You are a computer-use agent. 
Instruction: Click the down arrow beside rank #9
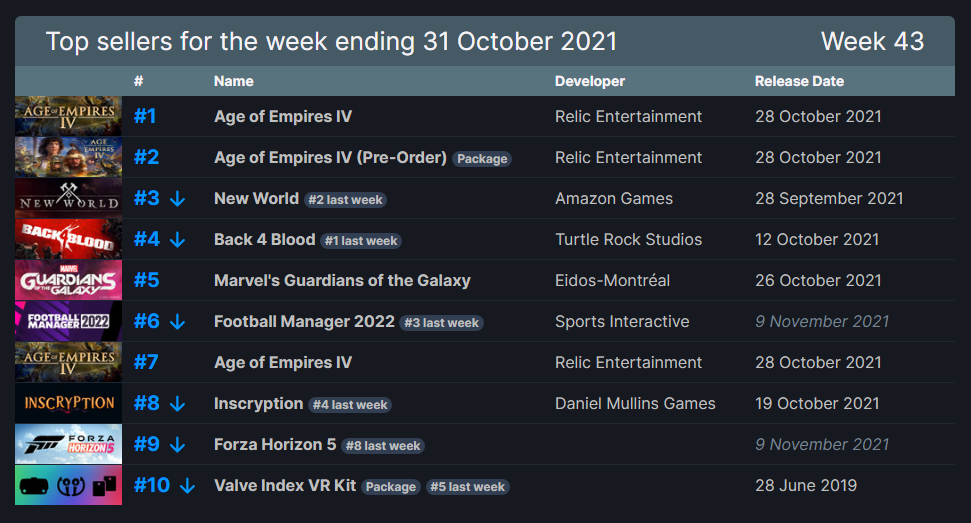178,445
